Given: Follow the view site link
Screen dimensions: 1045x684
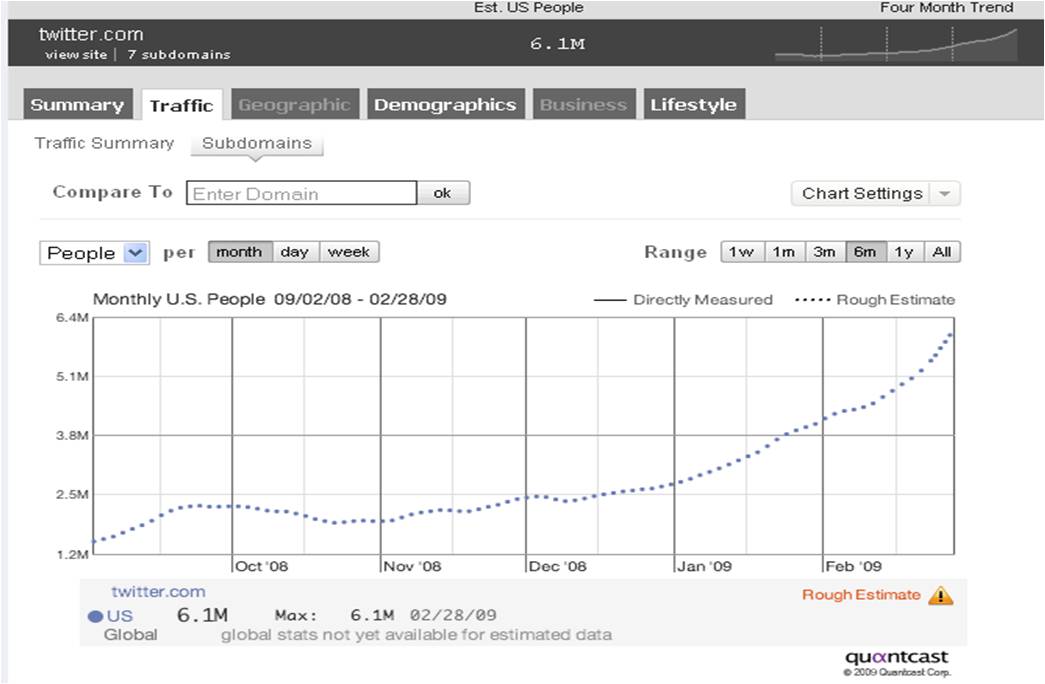Looking at the screenshot, I should (76, 55).
